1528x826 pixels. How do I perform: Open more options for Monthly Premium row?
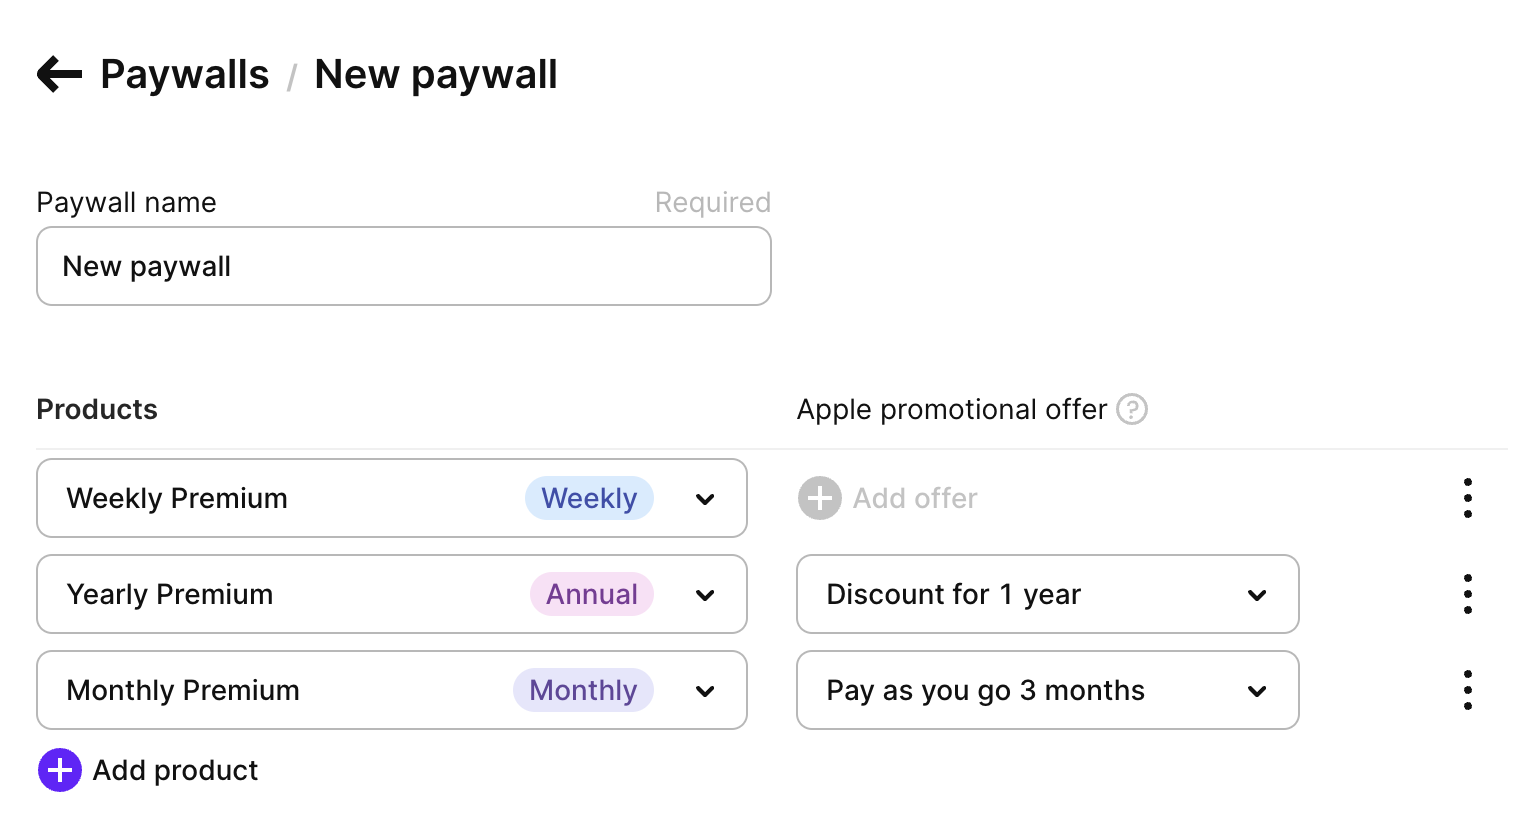coord(1467,690)
